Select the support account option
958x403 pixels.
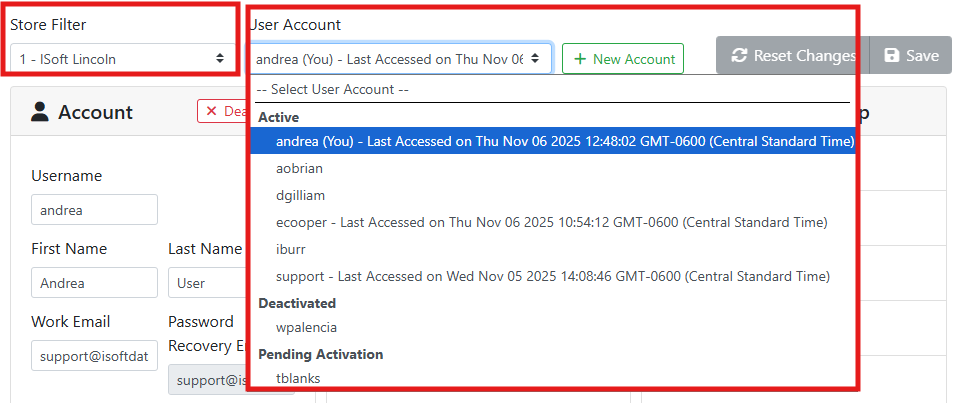tap(553, 276)
